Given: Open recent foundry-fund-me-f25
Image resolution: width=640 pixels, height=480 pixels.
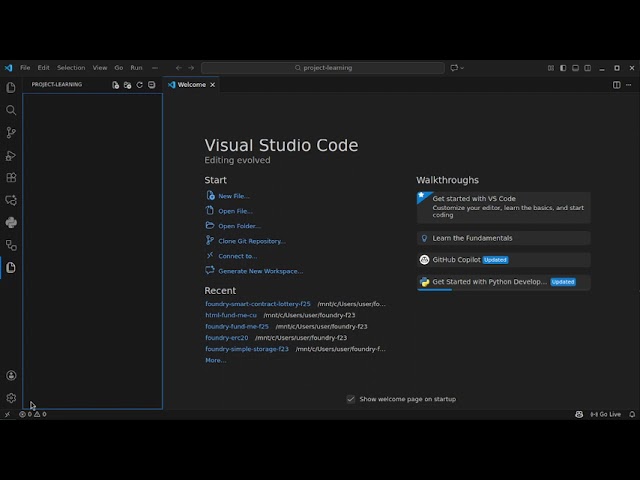Looking at the screenshot, I should click(237, 327).
